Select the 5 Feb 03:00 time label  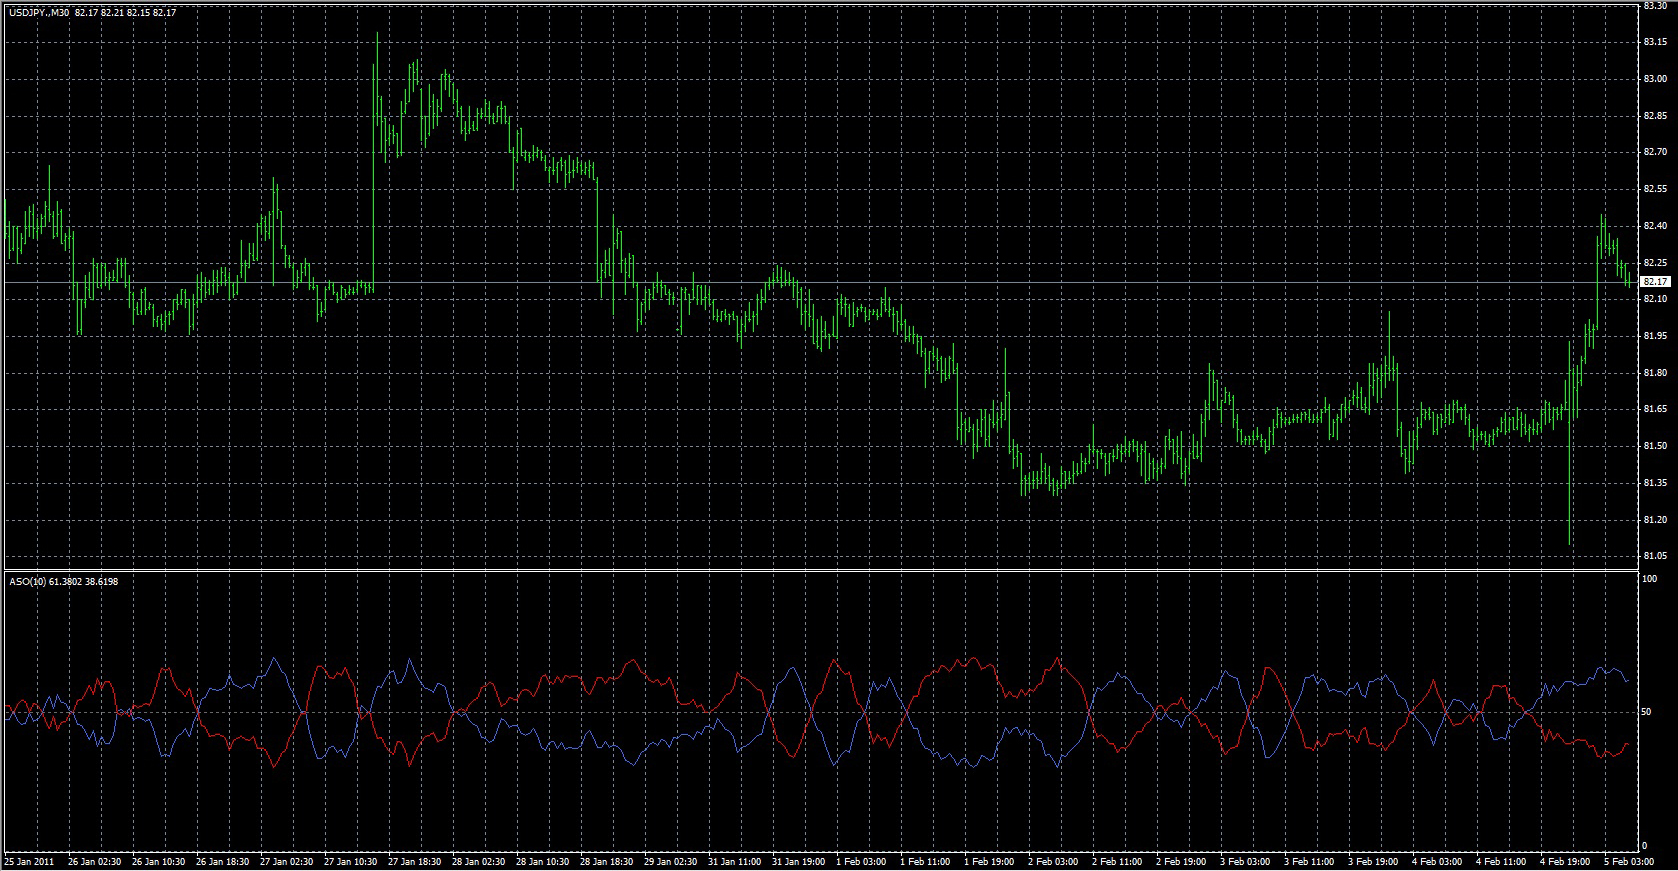(x=1630, y=861)
